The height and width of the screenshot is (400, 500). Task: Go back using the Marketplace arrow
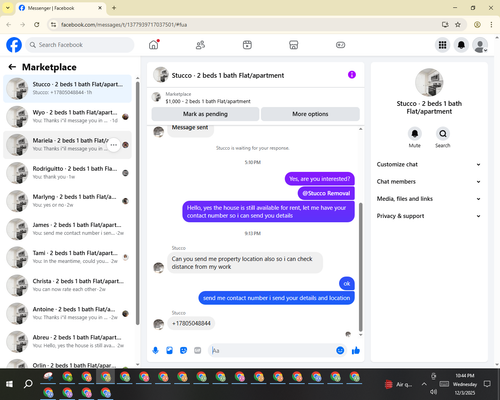(x=12, y=67)
